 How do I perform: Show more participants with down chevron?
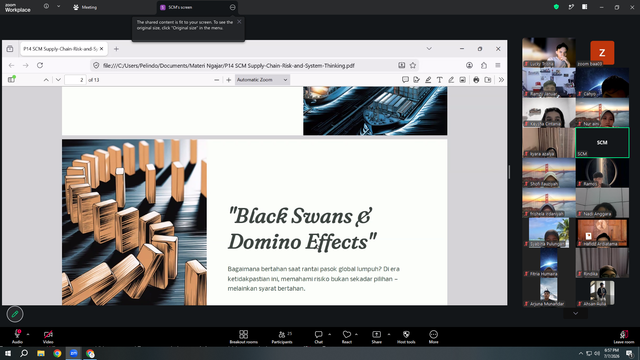pyautogui.click(x=576, y=313)
